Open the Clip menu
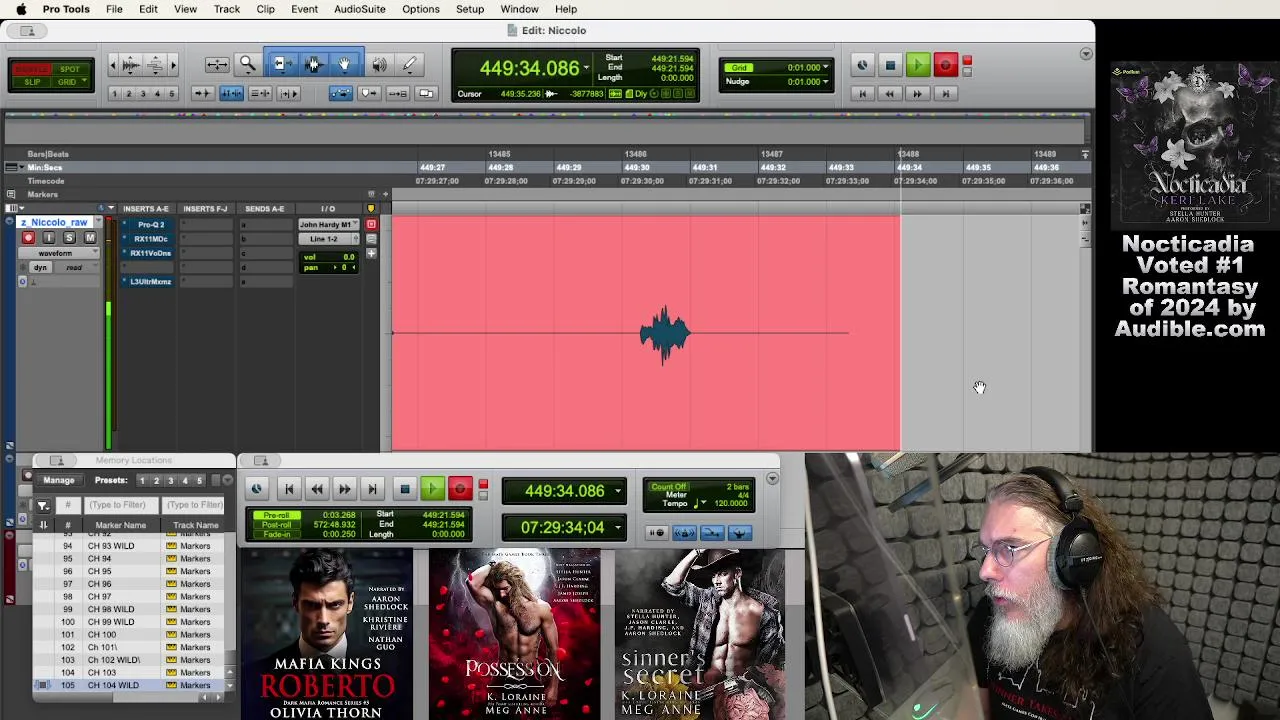 point(265,9)
